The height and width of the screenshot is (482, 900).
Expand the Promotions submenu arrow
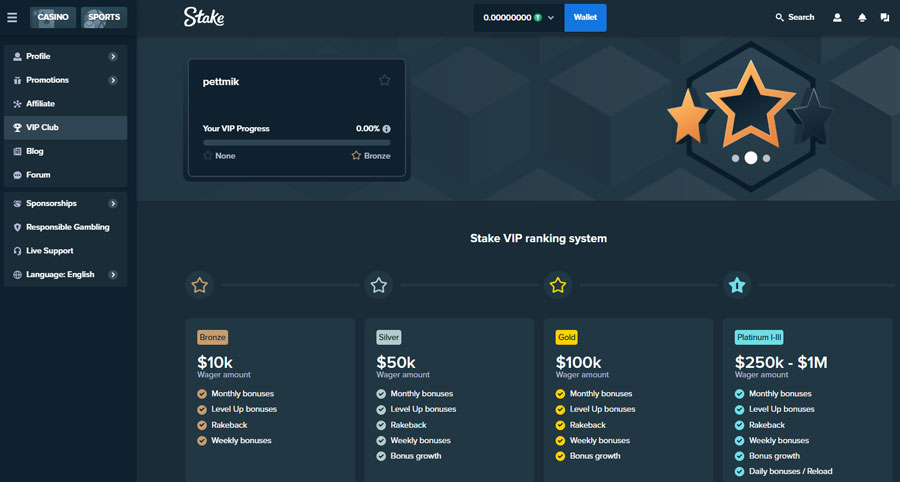pyautogui.click(x=113, y=80)
